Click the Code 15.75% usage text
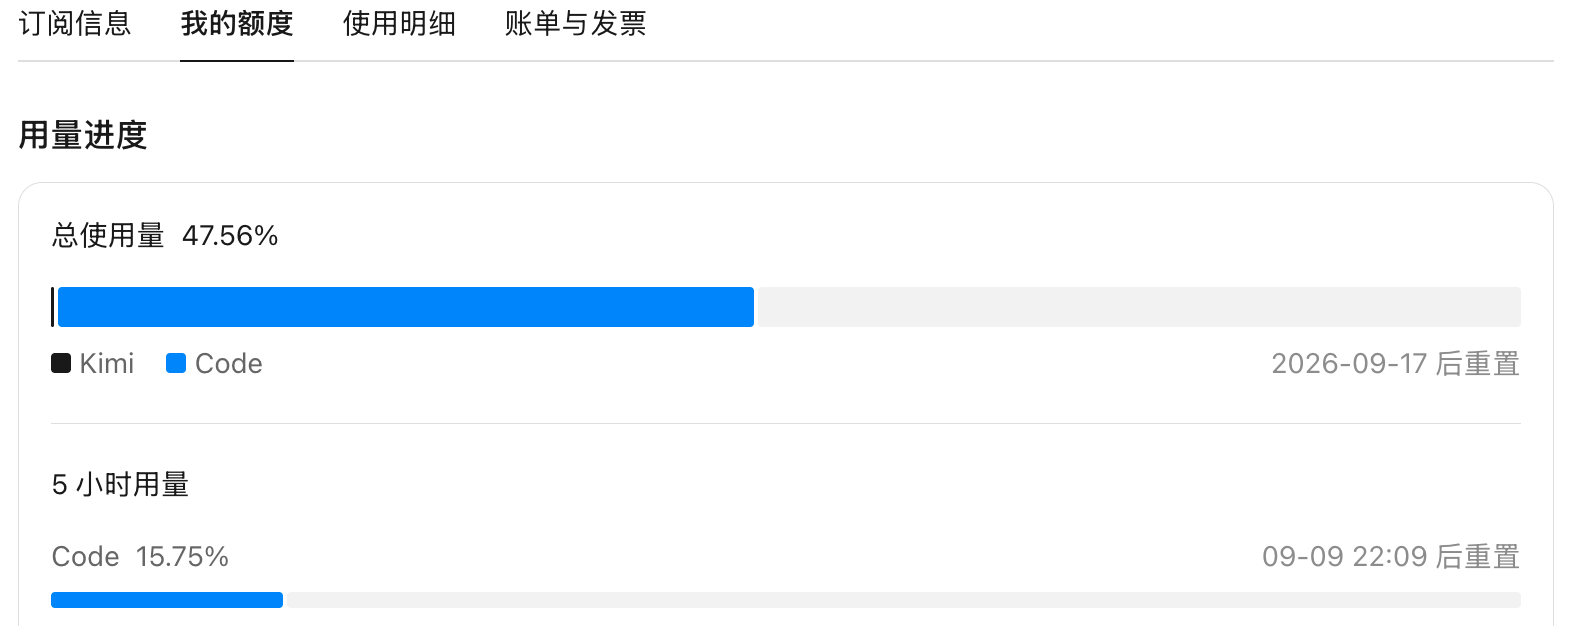Image resolution: width=1576 pixels, height=626 pixels. (x=140, y=556)
